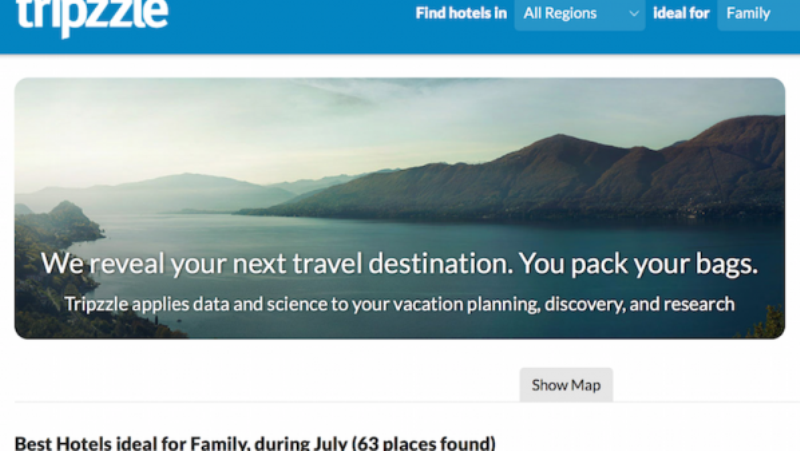Click the "(63 places found)" result count

420,442
